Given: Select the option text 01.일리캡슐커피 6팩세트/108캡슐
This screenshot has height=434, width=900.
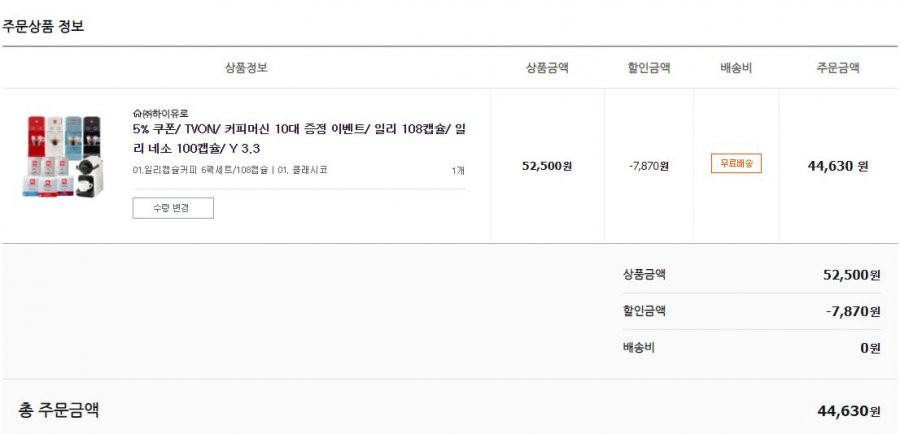Looking at the screenshot, I should pyautogui.click(x=200, y=170).
